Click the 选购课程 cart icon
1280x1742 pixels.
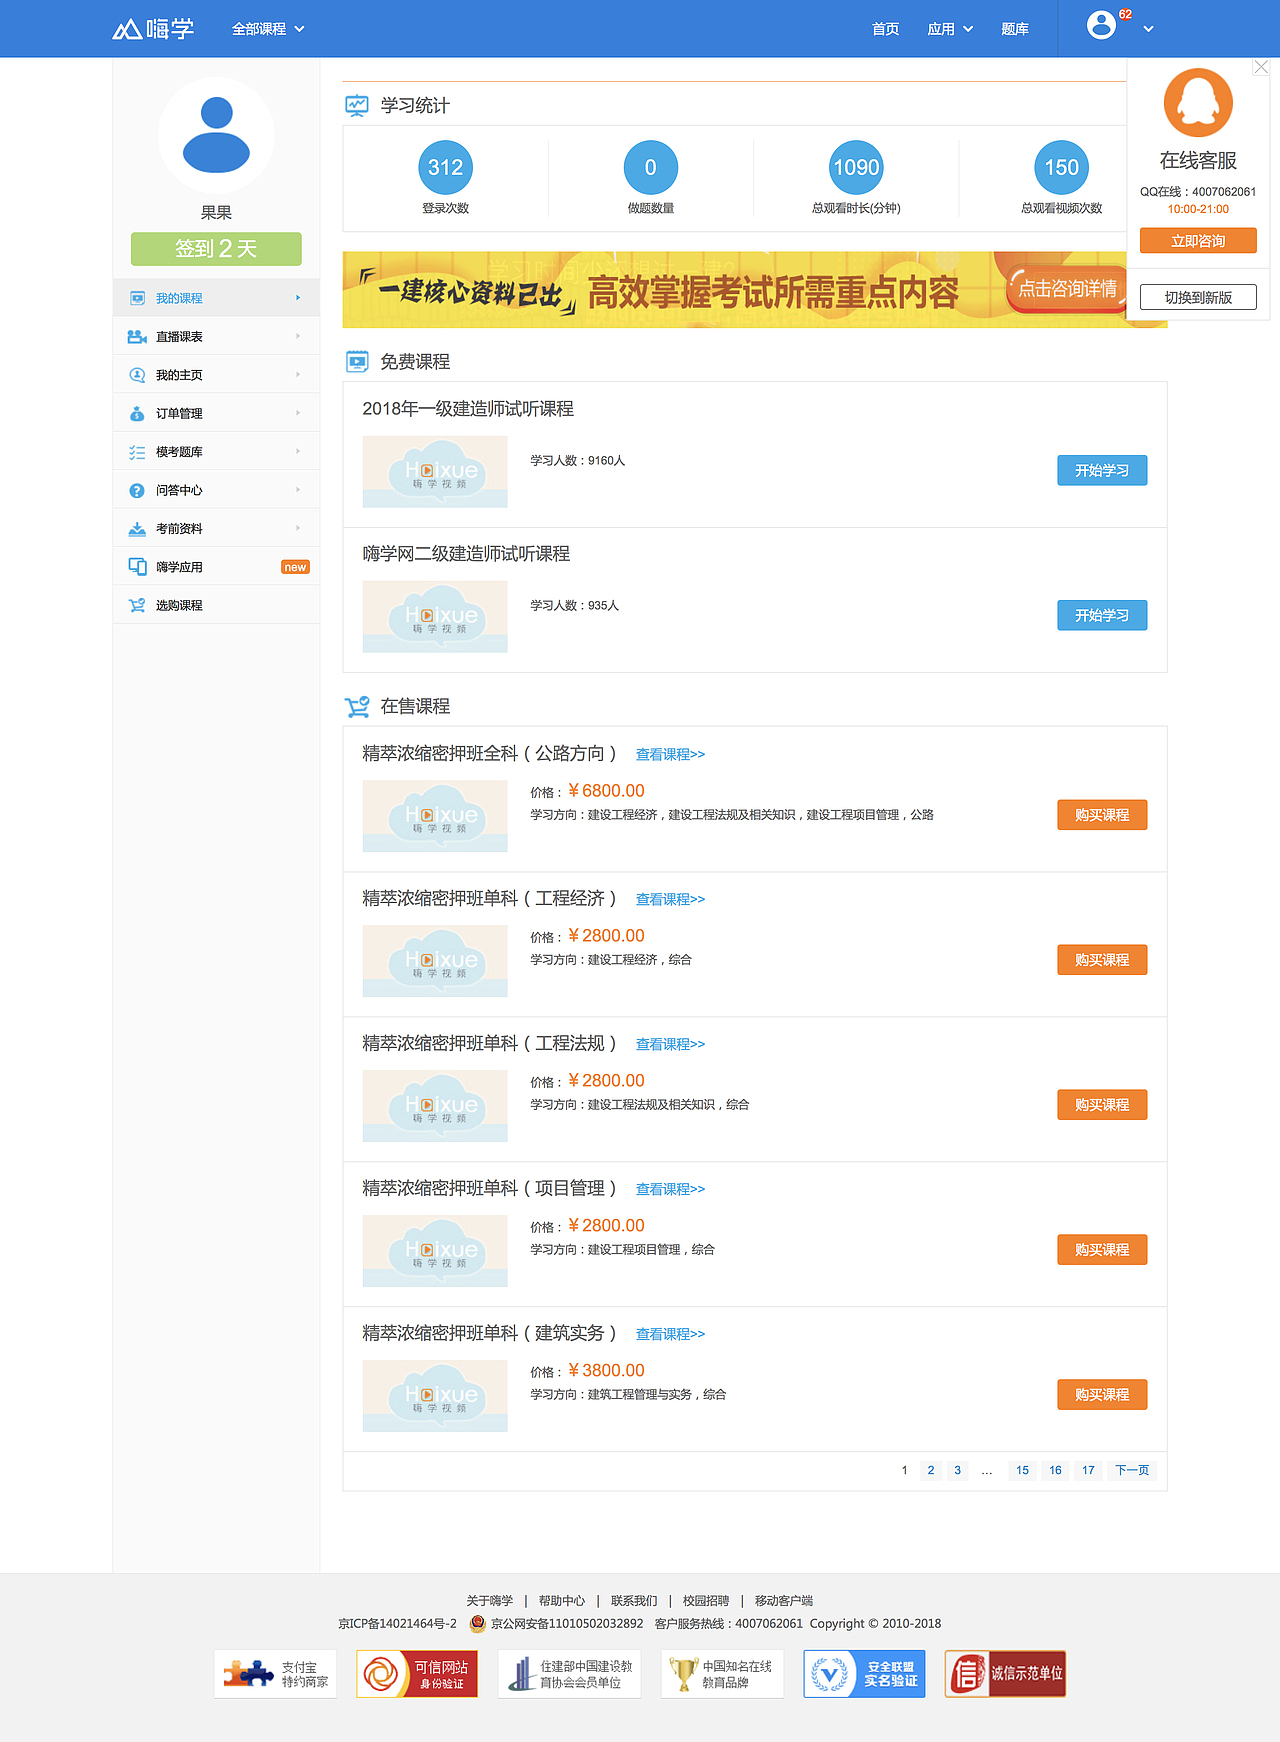(137, 605)
